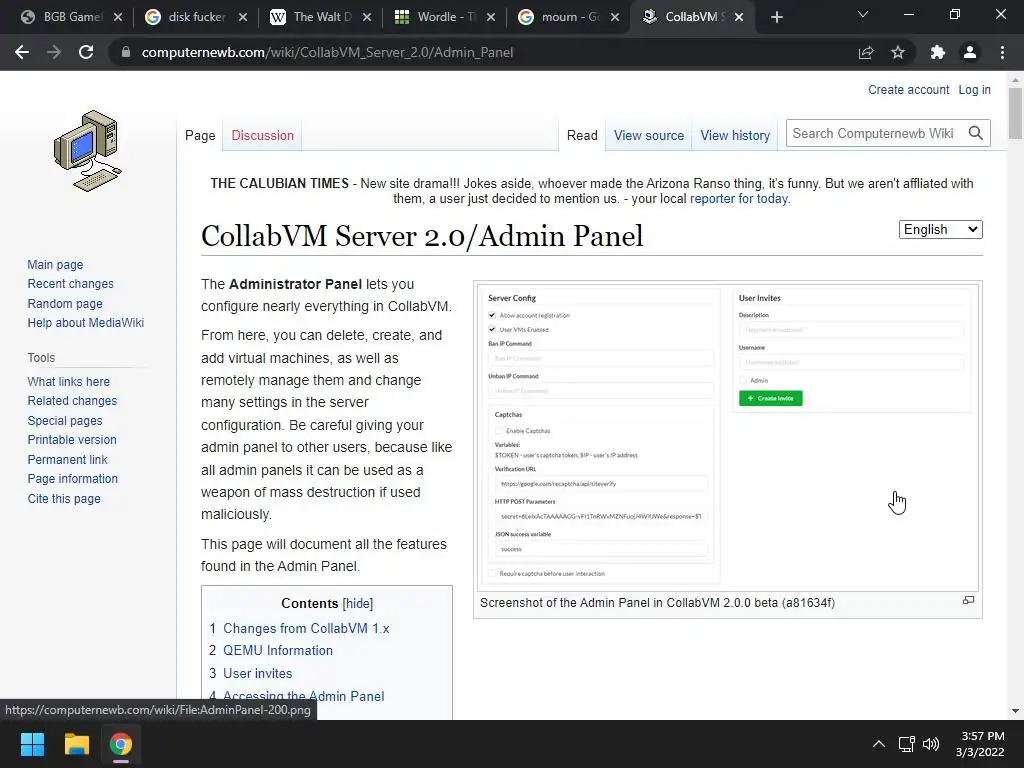Click the browser forward arrow
Image resolution: width=1024 pixels, height=768 pixels.
54,52
